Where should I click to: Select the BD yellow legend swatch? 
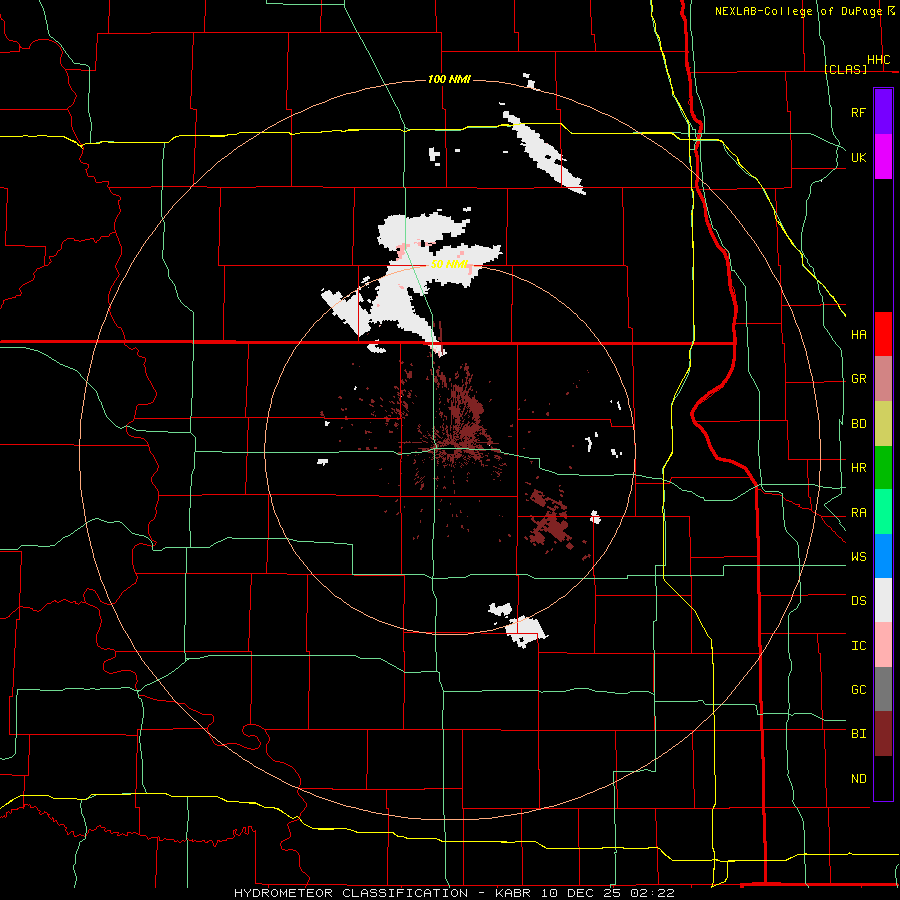[883, 423]
